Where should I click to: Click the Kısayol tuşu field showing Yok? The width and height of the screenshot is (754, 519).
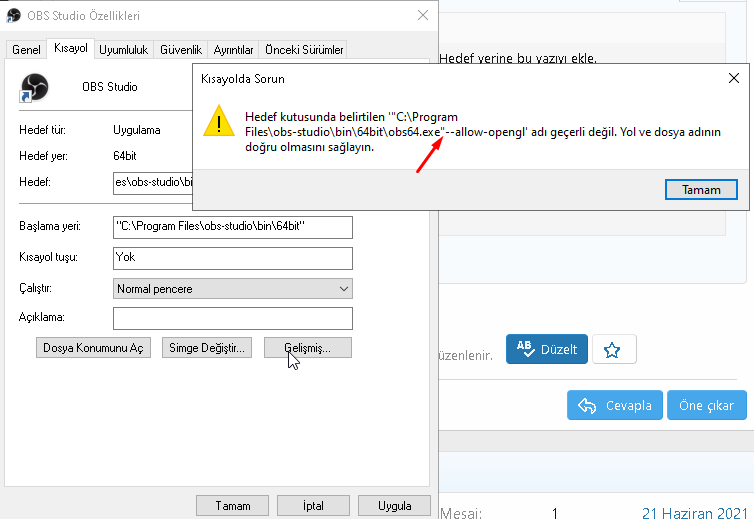coord(233,258)
